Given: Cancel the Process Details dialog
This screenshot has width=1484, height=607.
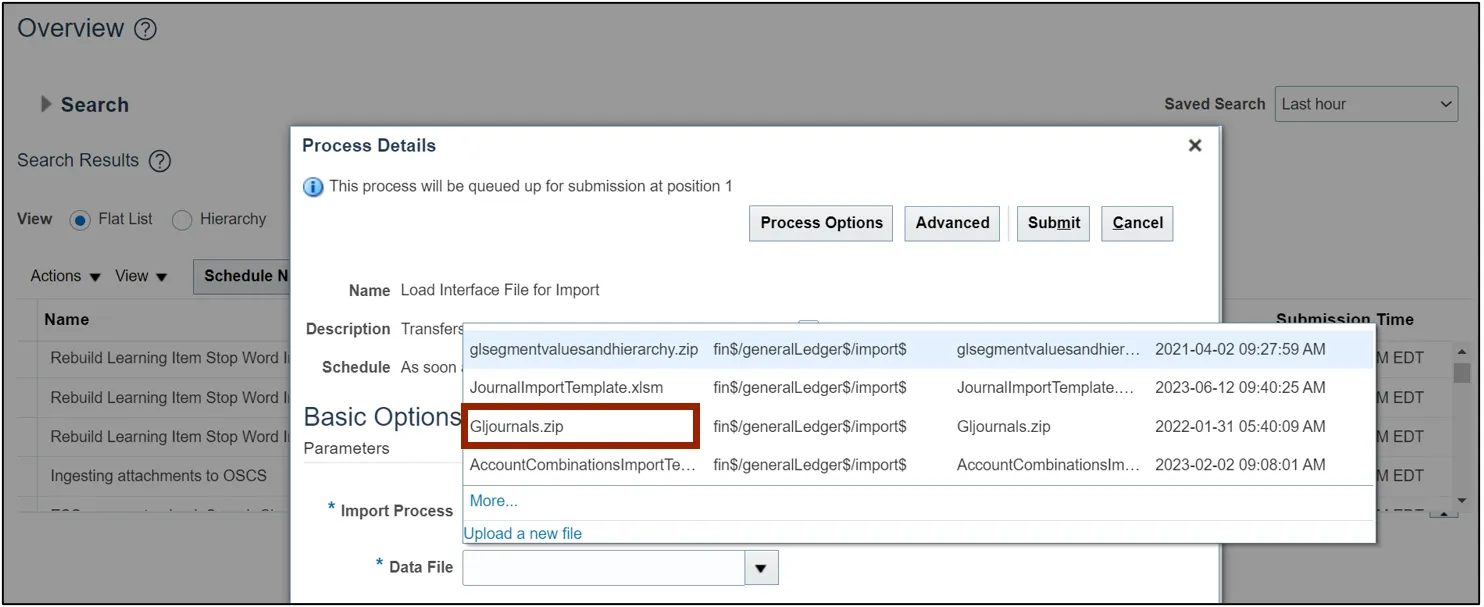Looking at the screenshot, I should pos(1137,223).
